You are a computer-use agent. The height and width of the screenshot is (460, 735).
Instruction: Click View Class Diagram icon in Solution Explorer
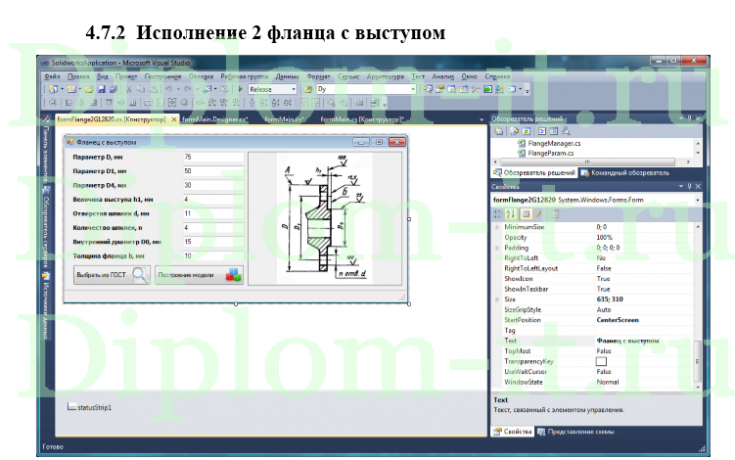tap(566, 131)
